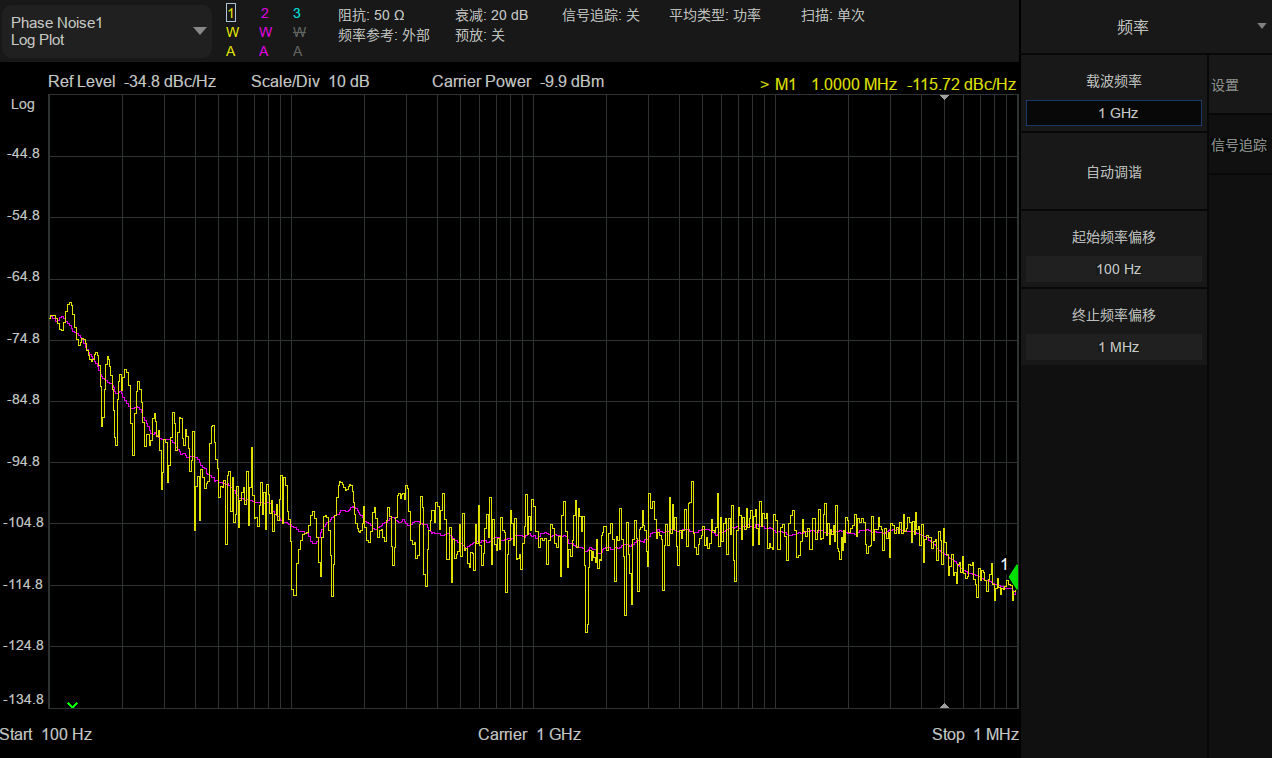Edit the 终止频率偏移 1 MHz field
1272x758 pixels.
pos(1113,347)
